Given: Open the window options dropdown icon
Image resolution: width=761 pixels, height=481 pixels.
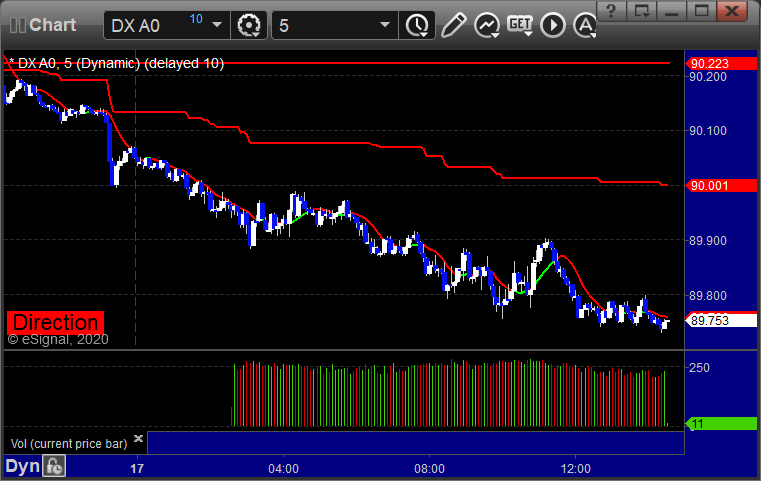Looking at the screenshot, I should 641,11.
